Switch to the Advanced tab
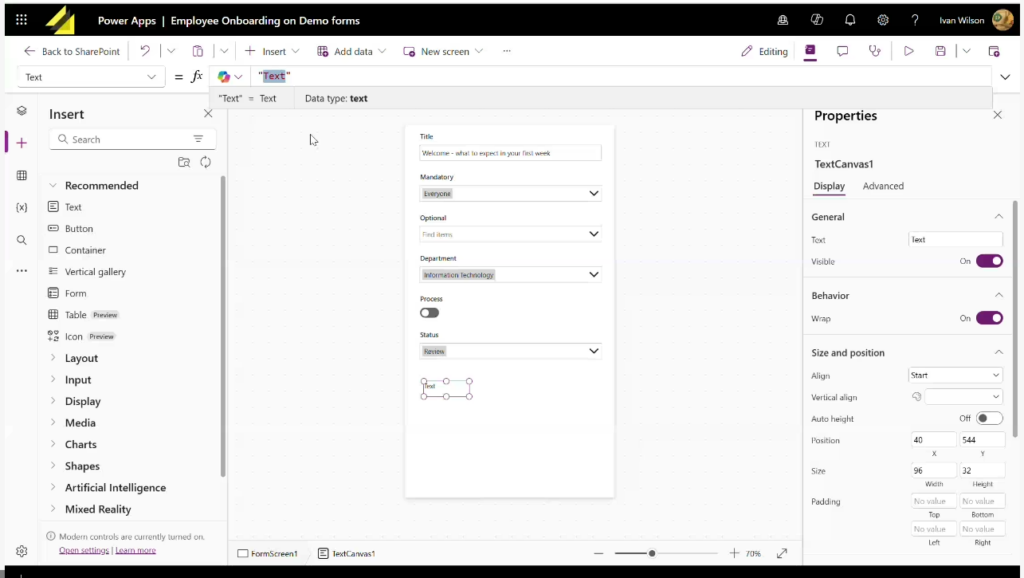 click(883, 186)
